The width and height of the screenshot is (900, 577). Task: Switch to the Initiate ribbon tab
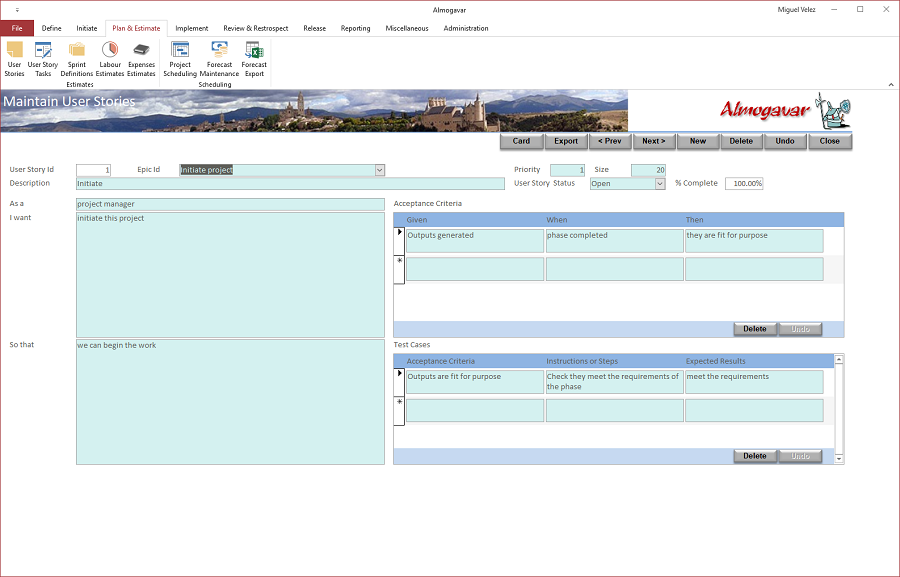coord(87,28)
